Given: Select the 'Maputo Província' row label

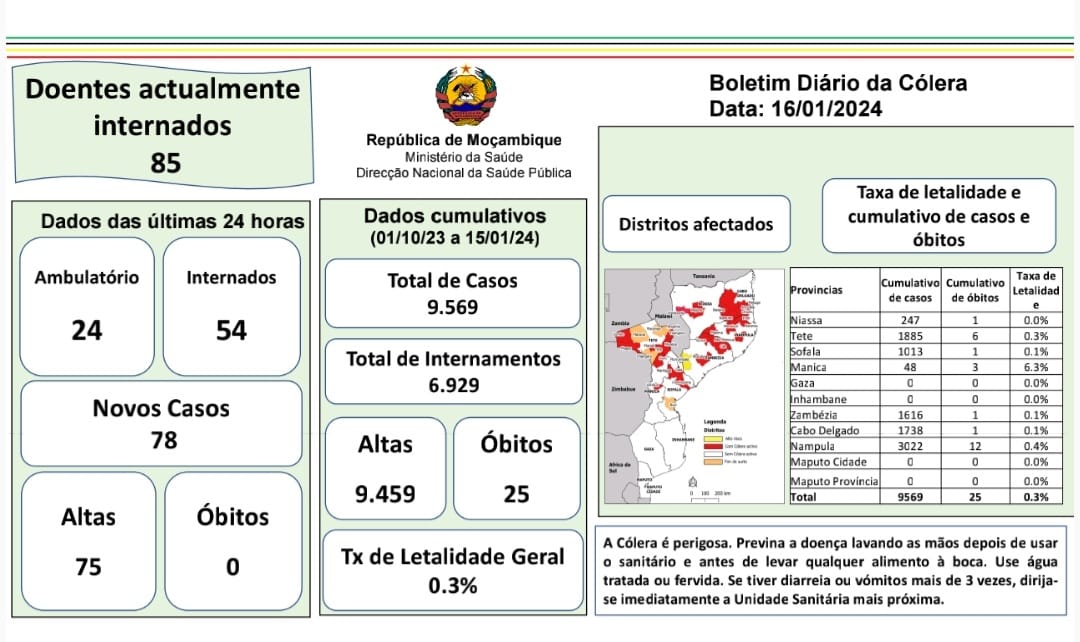Looking at the screenshot, I should coord(833,481).
